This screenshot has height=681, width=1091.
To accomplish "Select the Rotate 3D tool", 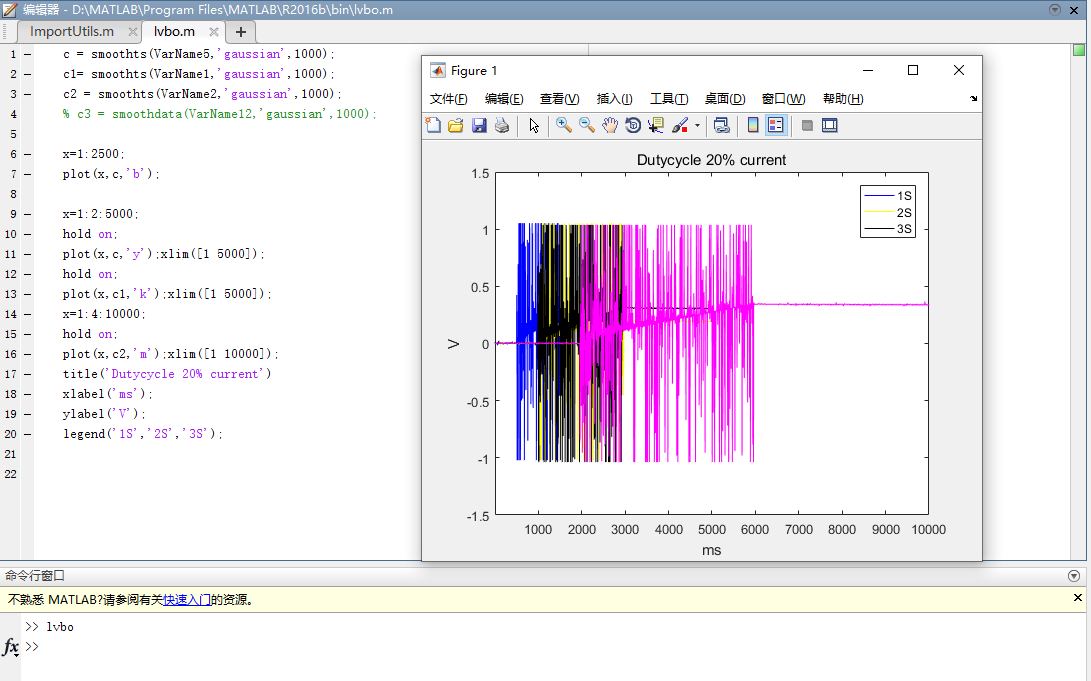I will (632, 125).
